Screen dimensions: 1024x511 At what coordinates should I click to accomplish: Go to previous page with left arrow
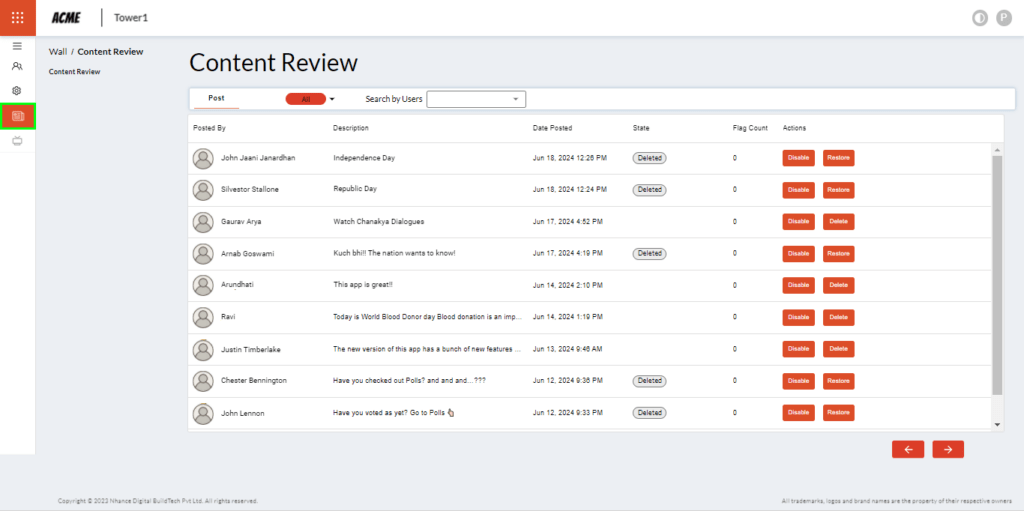(908, 450)
